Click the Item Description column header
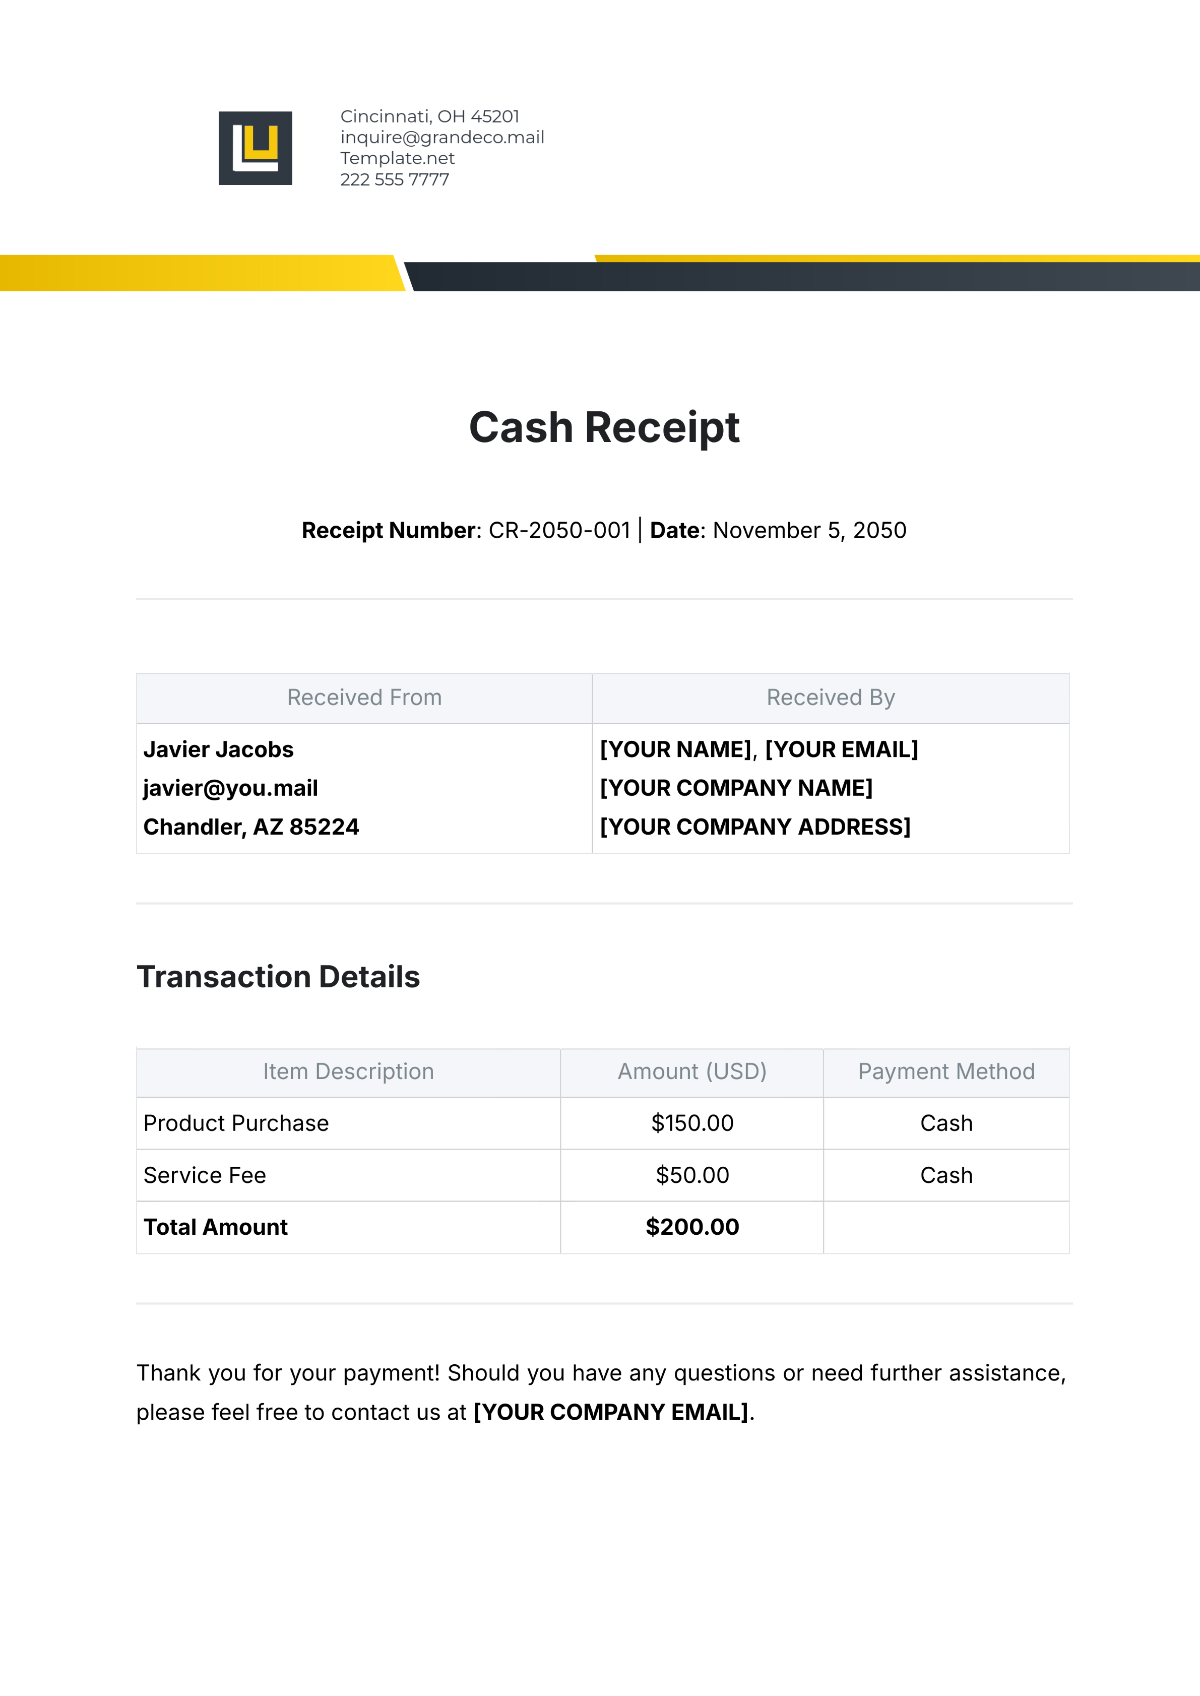This screenshot has height=1696, width=1200. coord(348,1072)
